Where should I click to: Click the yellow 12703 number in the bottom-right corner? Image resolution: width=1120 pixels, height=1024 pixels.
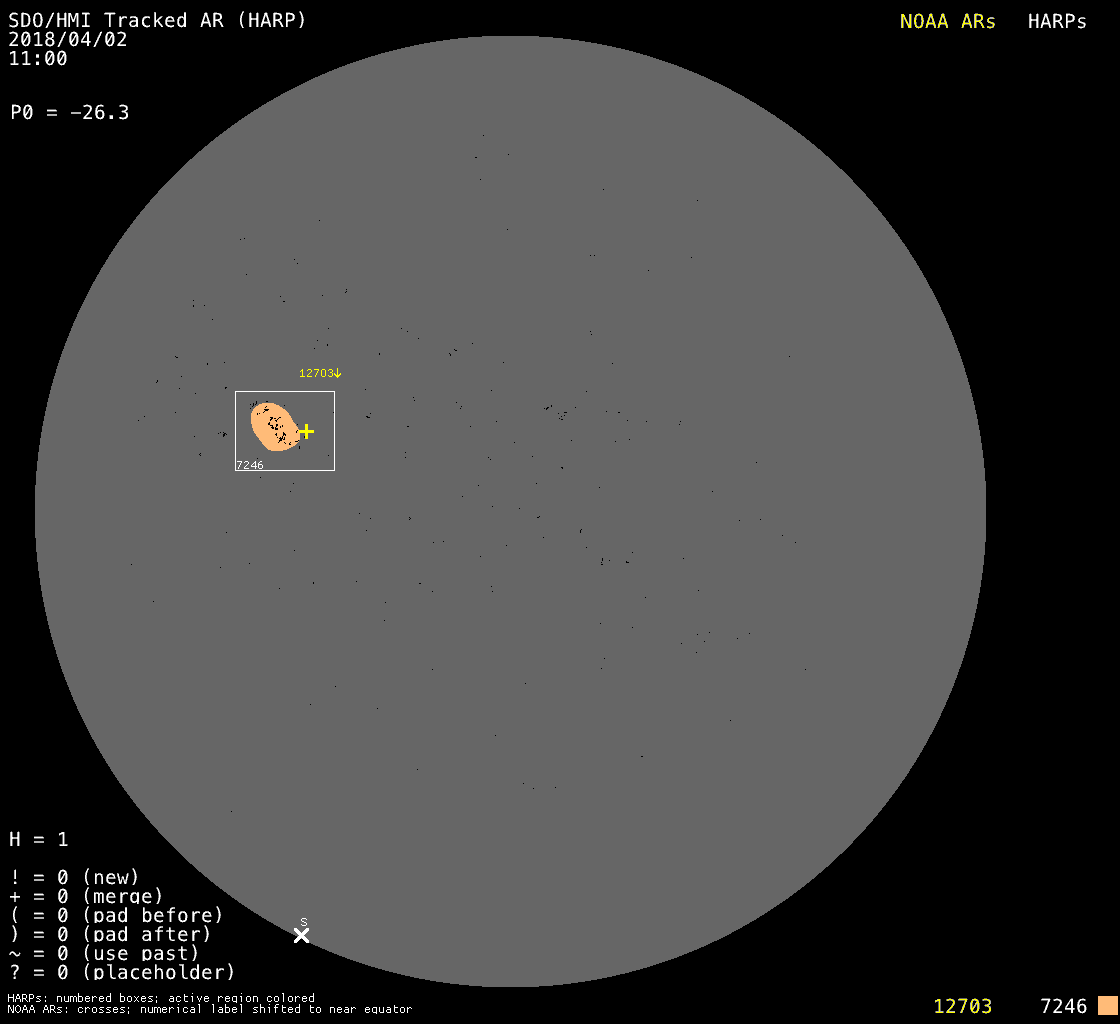(962, 1006)
